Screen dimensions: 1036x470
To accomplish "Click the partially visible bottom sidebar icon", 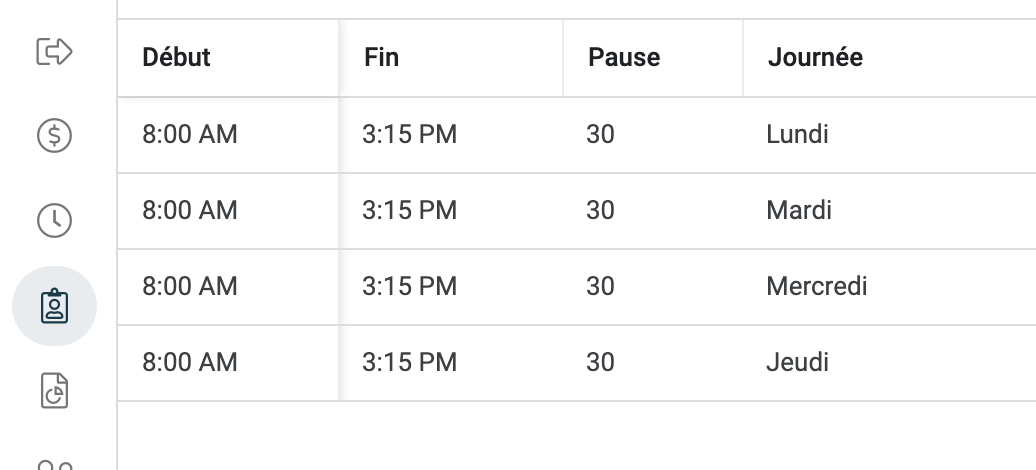I will point(54,464).
